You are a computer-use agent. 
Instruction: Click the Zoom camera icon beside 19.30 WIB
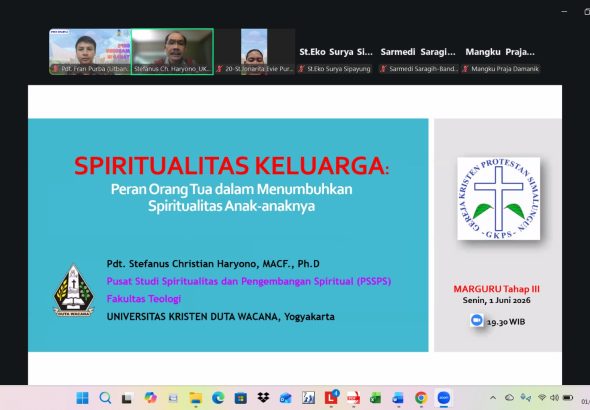pyautogui.click(x=477, y=320)
